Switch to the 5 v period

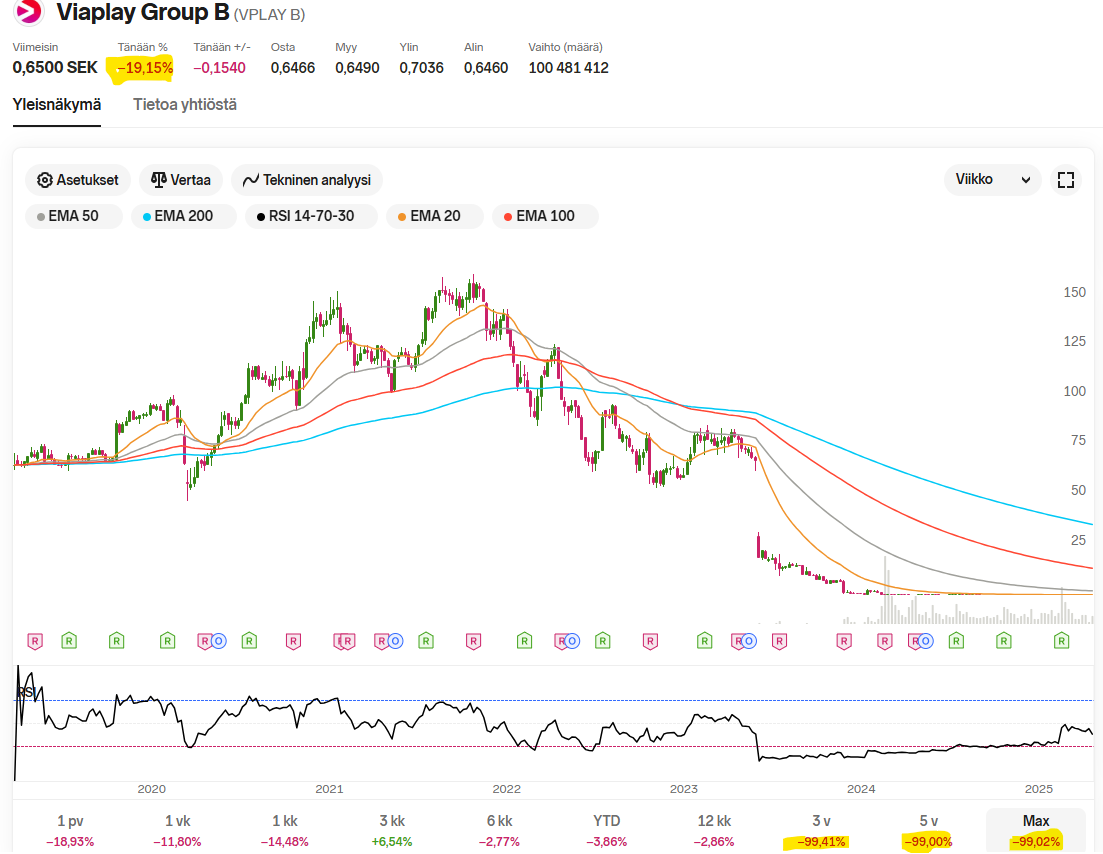pos(928,830)
